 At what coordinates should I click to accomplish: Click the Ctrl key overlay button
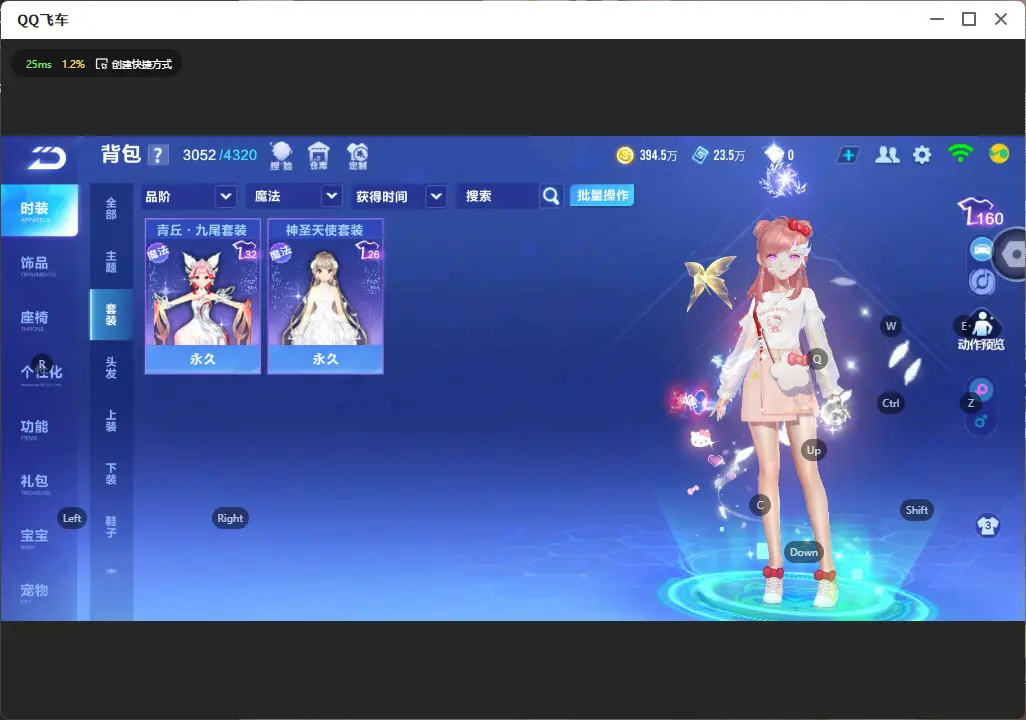click(x=891, y=403)
